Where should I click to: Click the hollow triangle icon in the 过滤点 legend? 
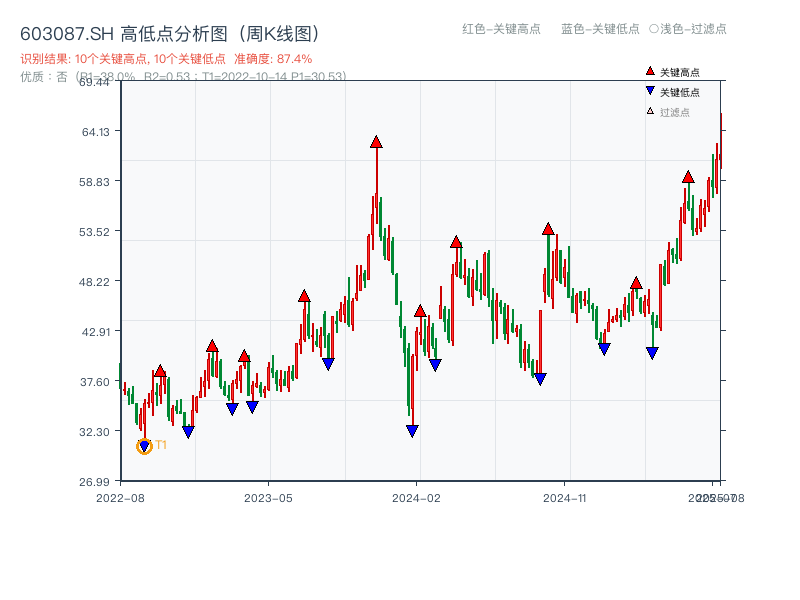tap(650, 111)
